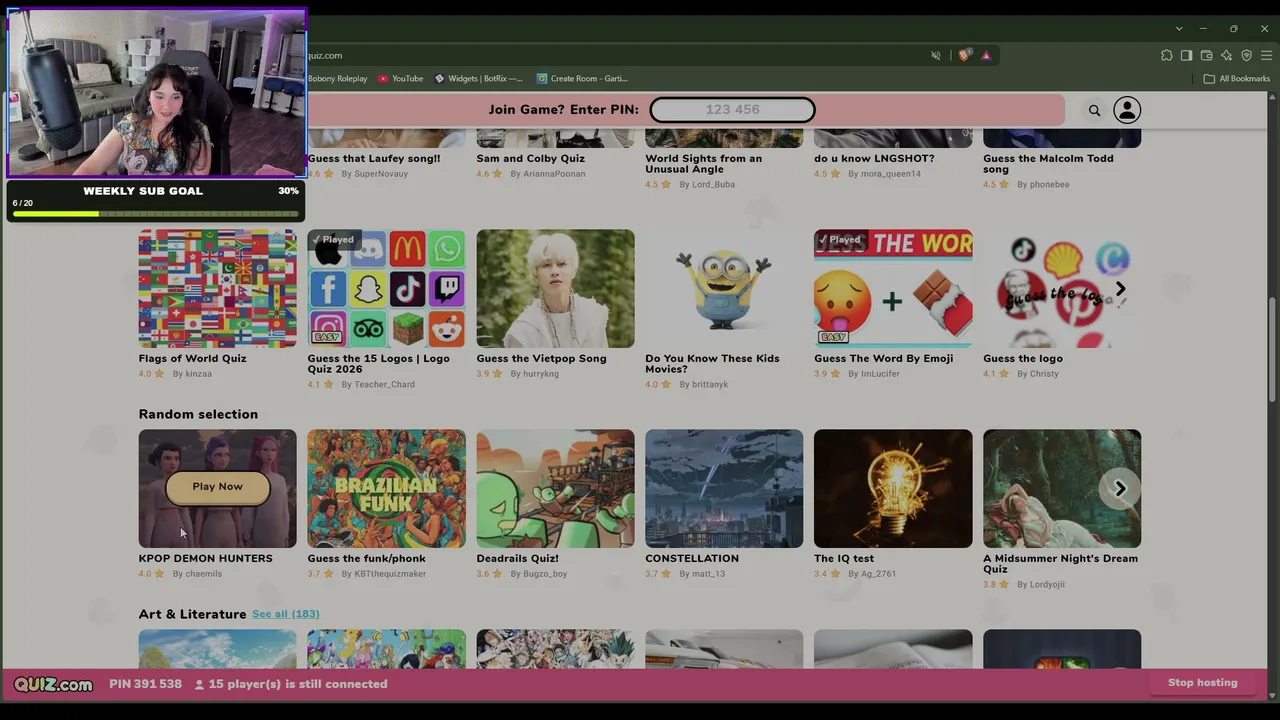Open the YouTube bookmark
The width and height of the screenshot is (1280, 720).
coord(401,78)
